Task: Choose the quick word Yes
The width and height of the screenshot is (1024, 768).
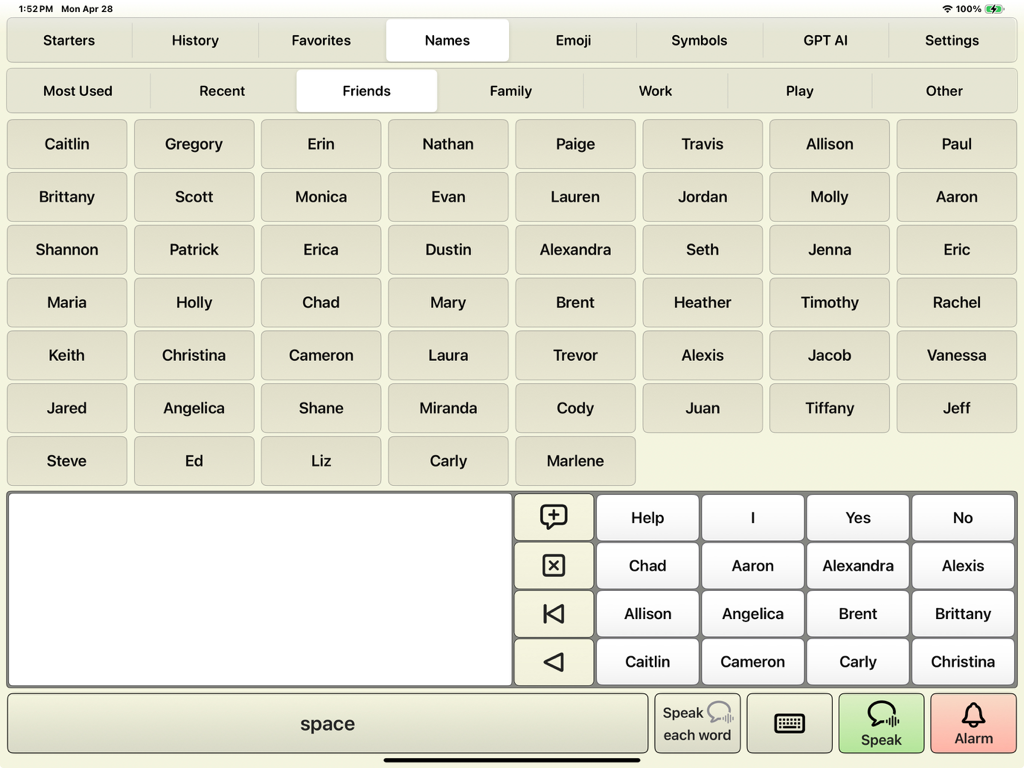Action: pos(858,517)
